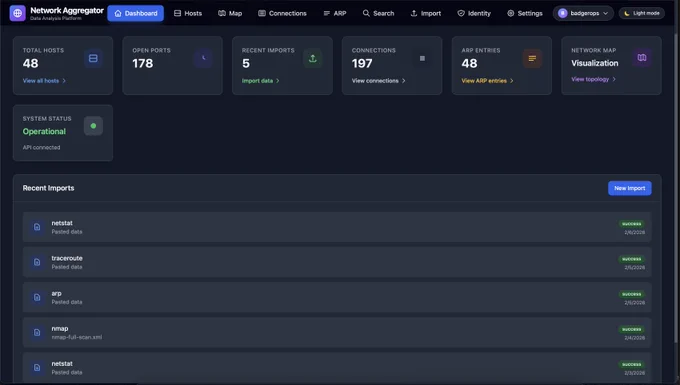Image resolution: width=680 pixels, height=385 pixels.
Task: Click the New Import button
Action: (629, 188)
